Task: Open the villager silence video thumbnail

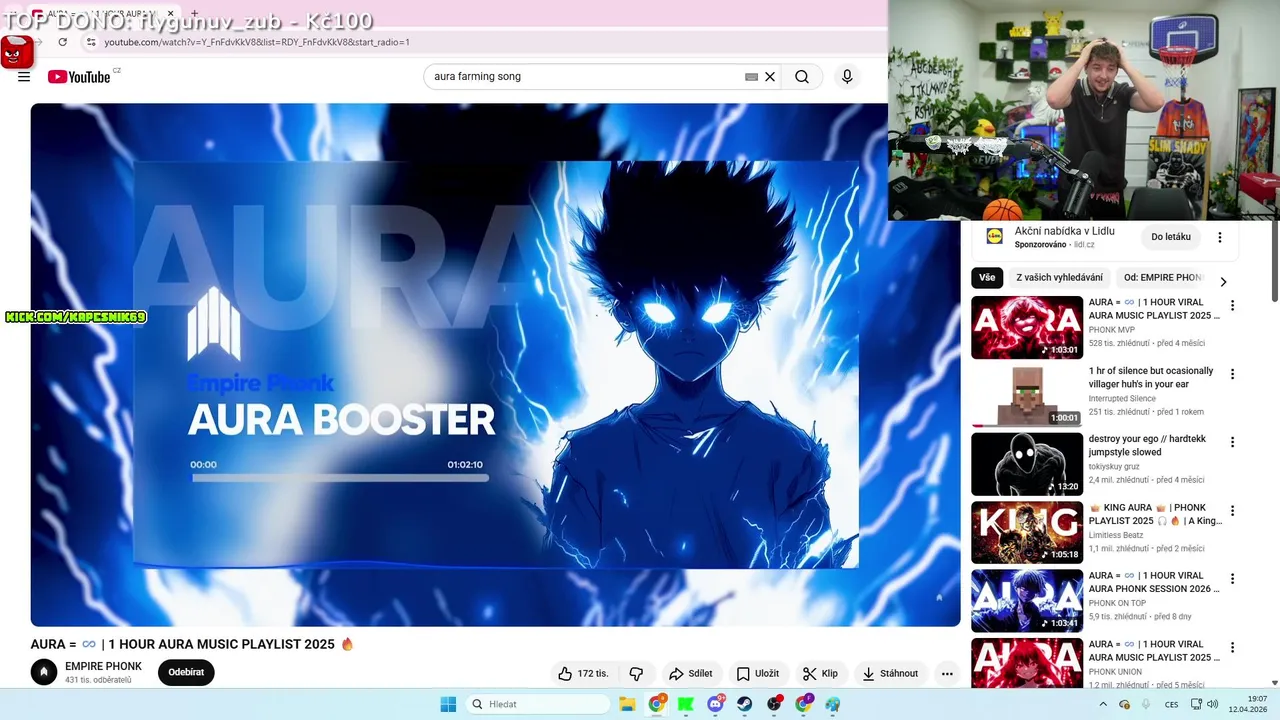Action: 1027,395
